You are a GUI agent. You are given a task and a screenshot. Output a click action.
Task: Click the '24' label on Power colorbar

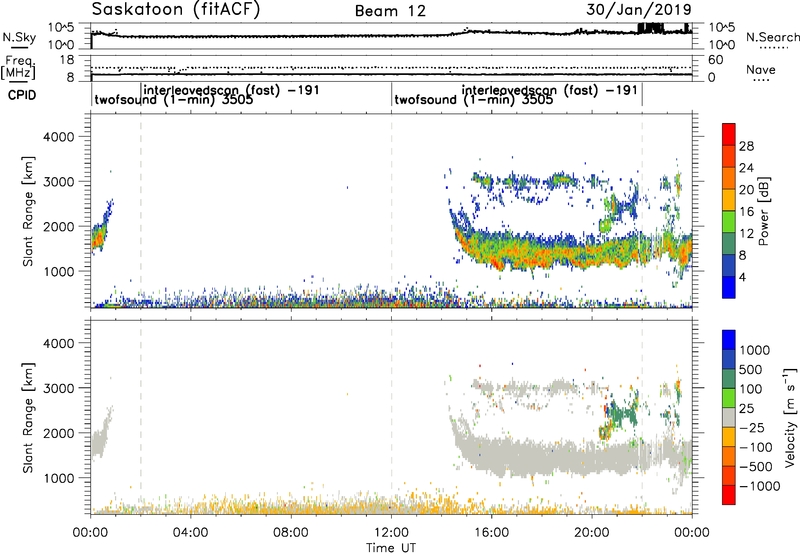point(746,168)
